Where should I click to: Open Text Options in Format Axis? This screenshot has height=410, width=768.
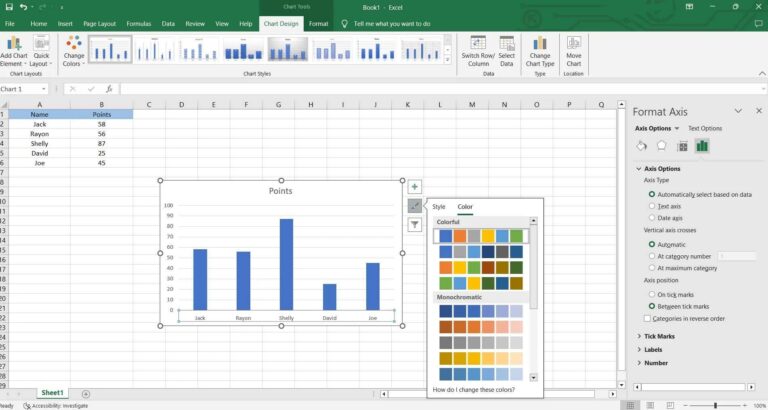(705, 128)
